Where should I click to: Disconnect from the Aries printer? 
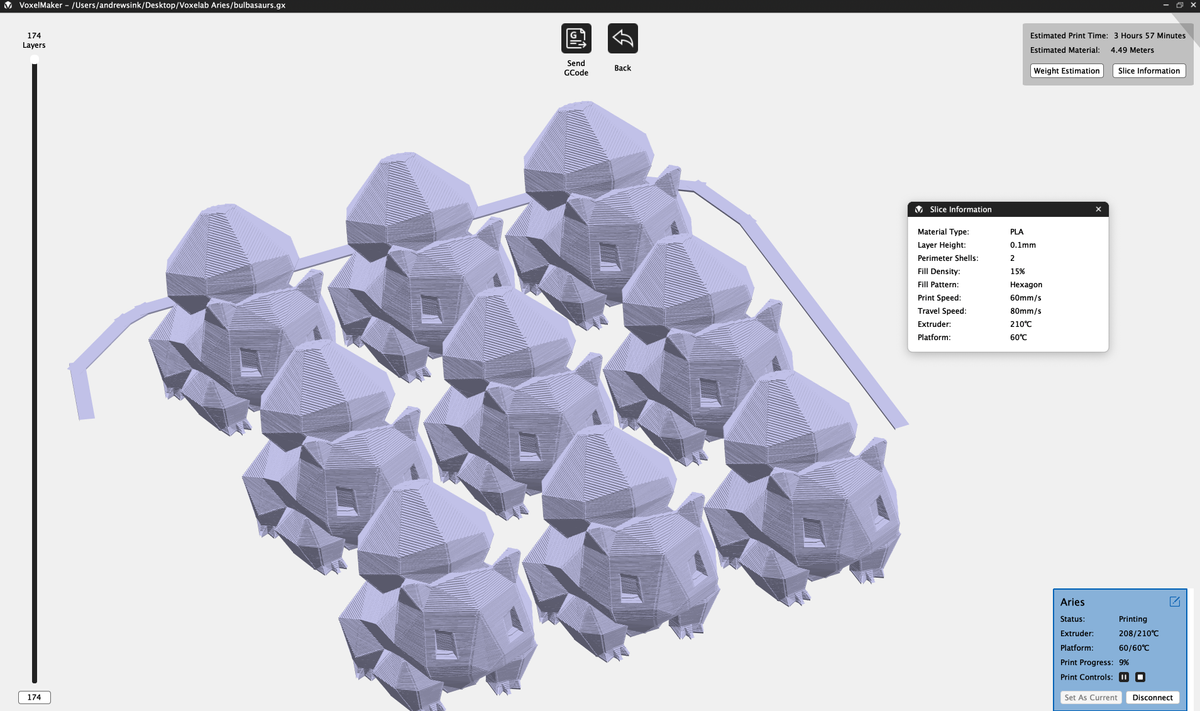point(1152,697)
